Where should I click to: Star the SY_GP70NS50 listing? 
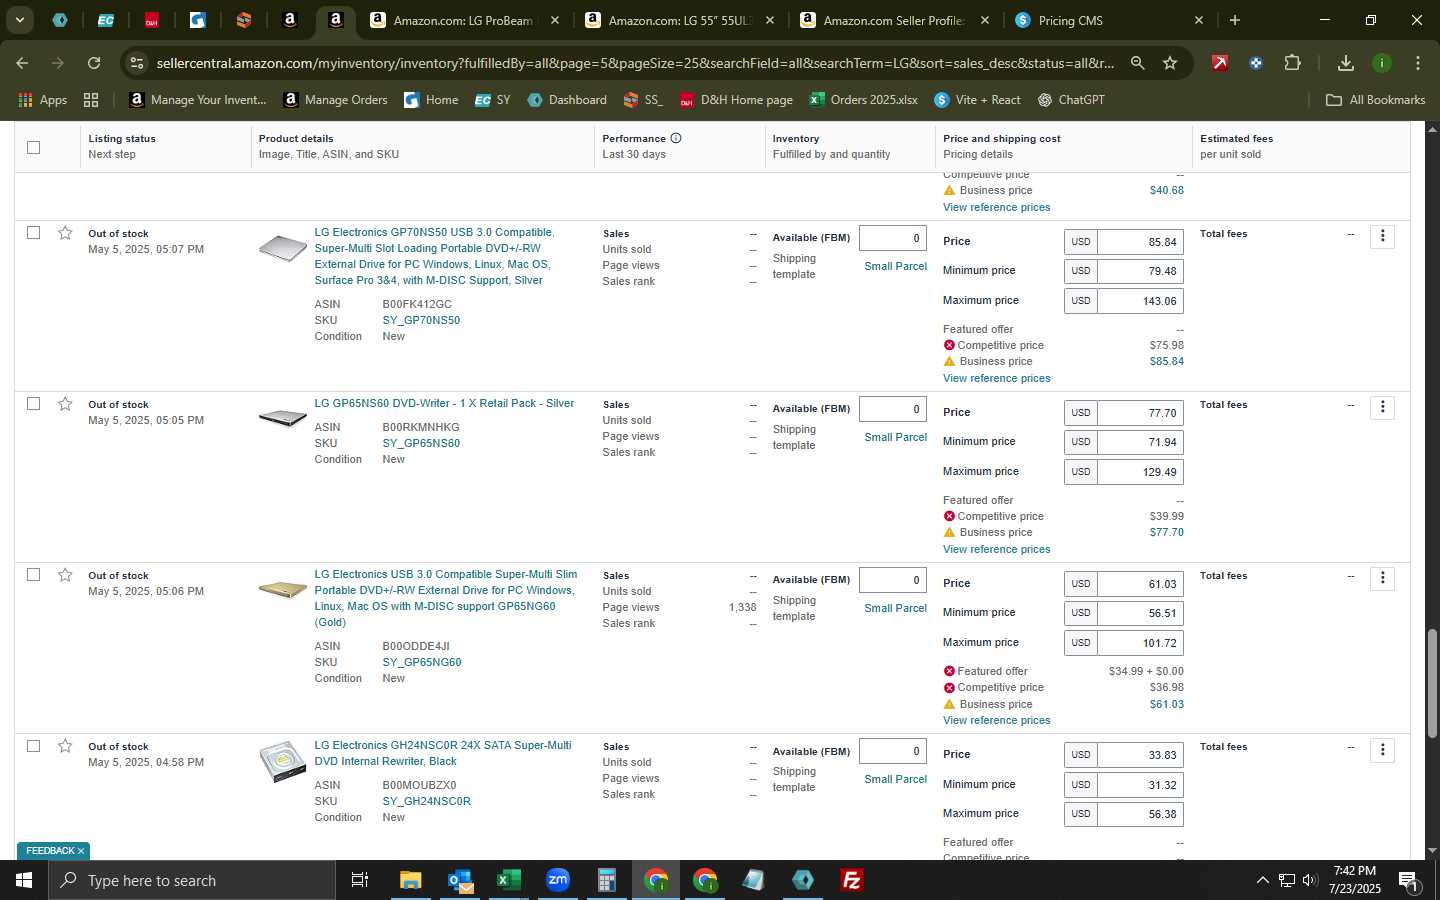[x=65, y=233]
